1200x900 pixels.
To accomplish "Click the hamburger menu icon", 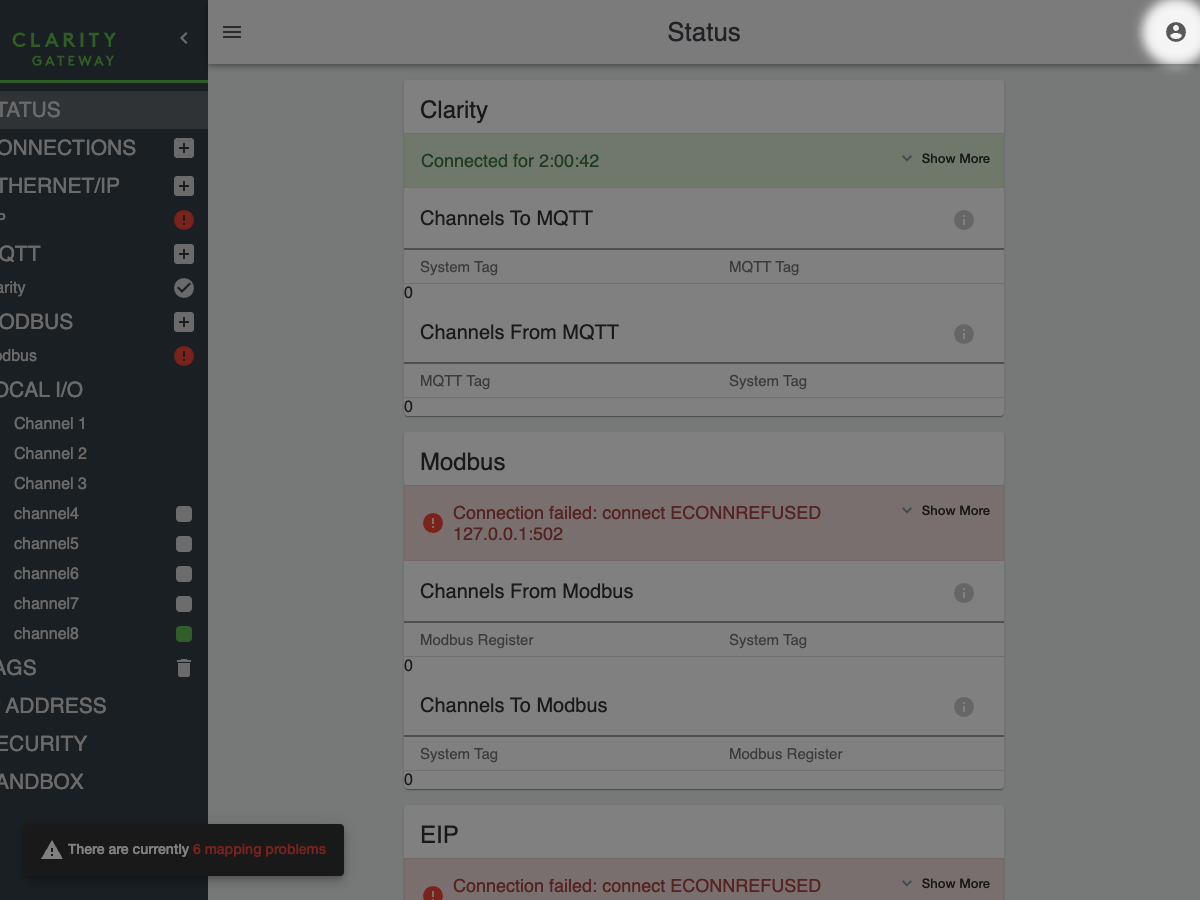I will 232,32.
